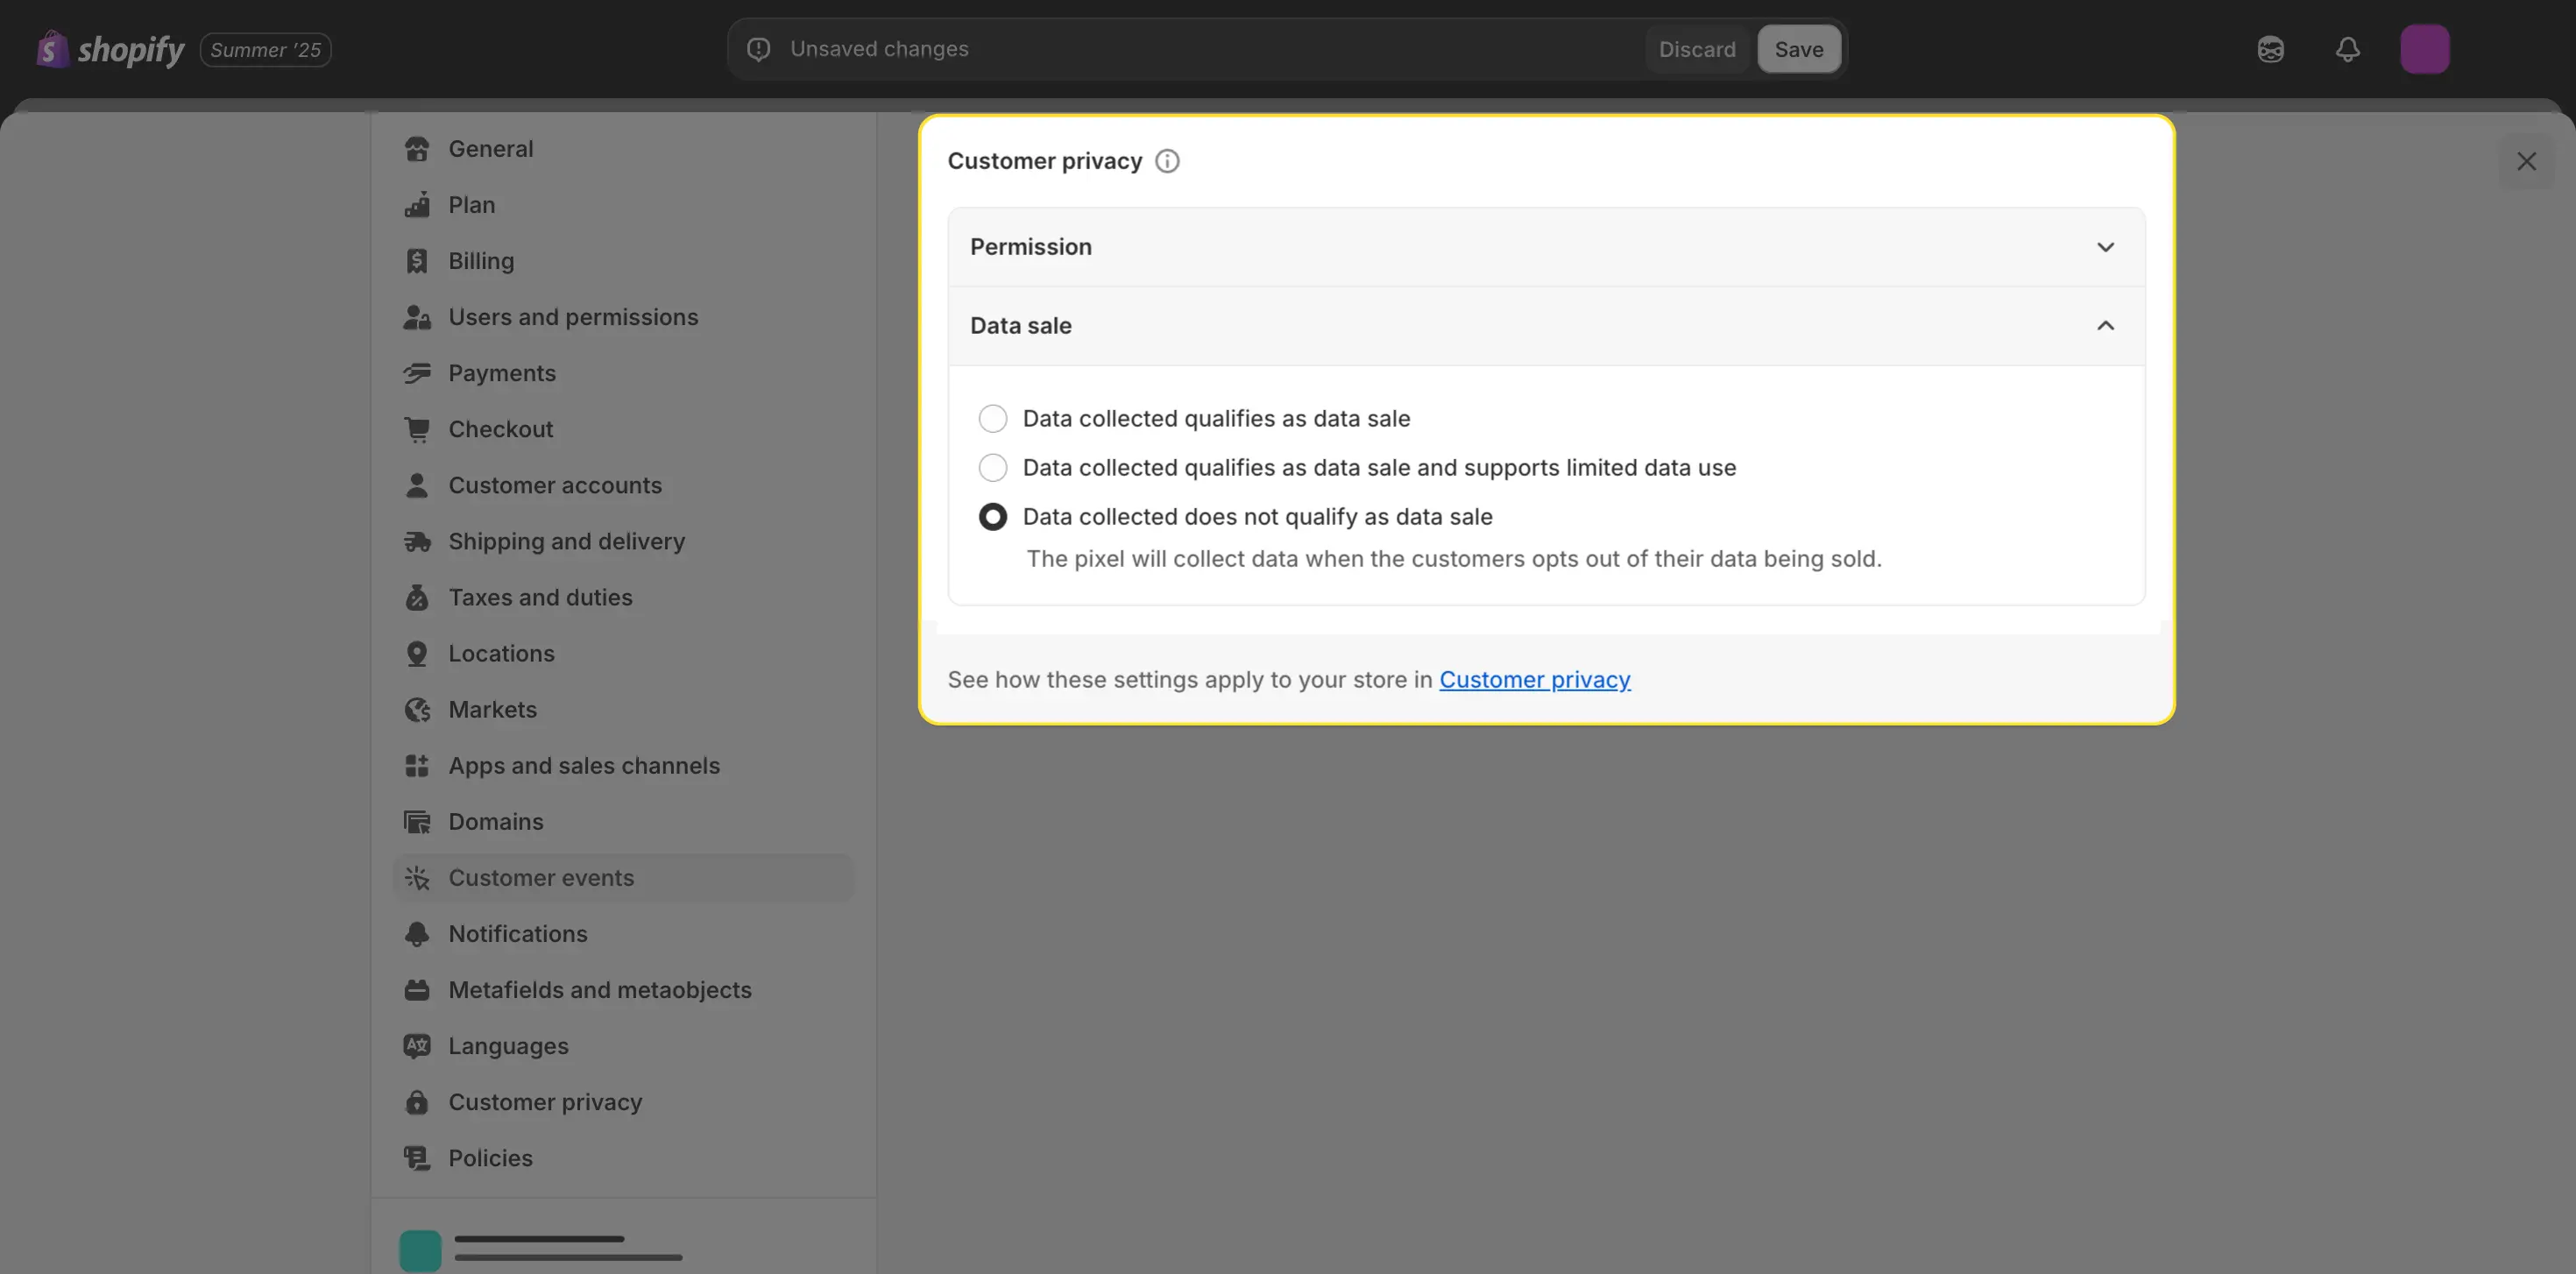2576x1274 pixels.
Task: Open Billing settings
Action: (623, 261)
